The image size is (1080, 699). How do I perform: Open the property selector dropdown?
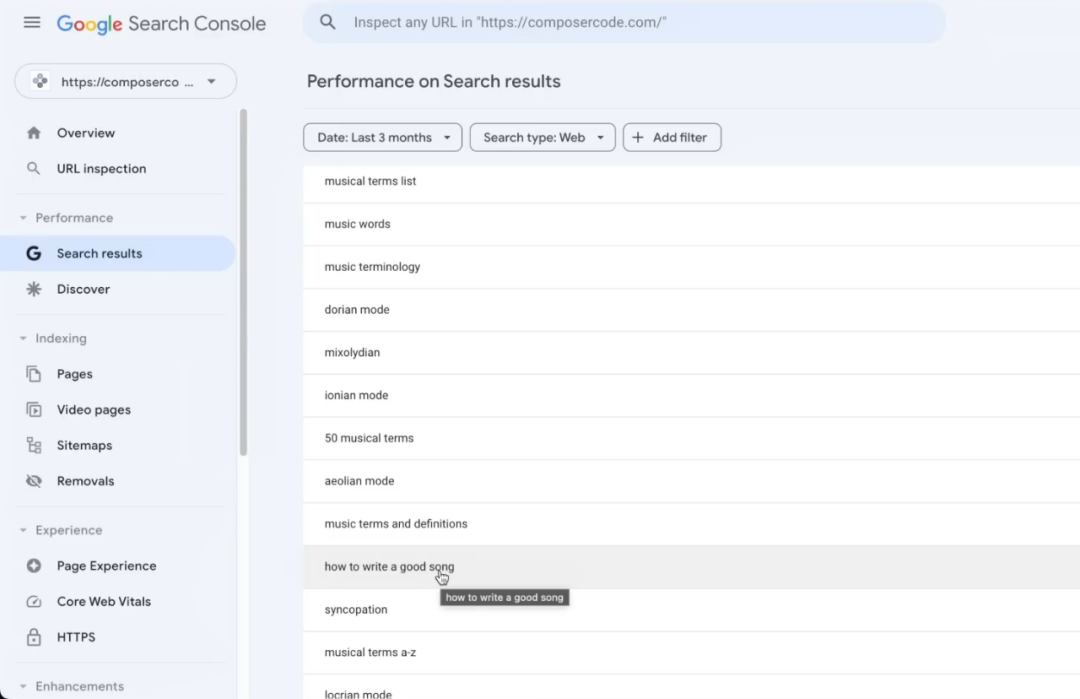(126, 82)
